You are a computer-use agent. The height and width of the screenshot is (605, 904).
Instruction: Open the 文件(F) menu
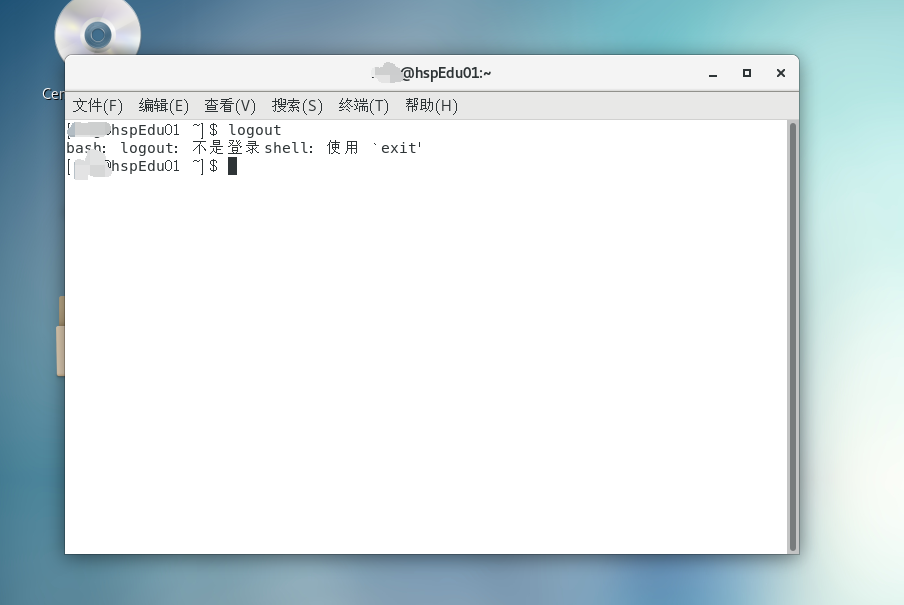[x=98, y=105]
